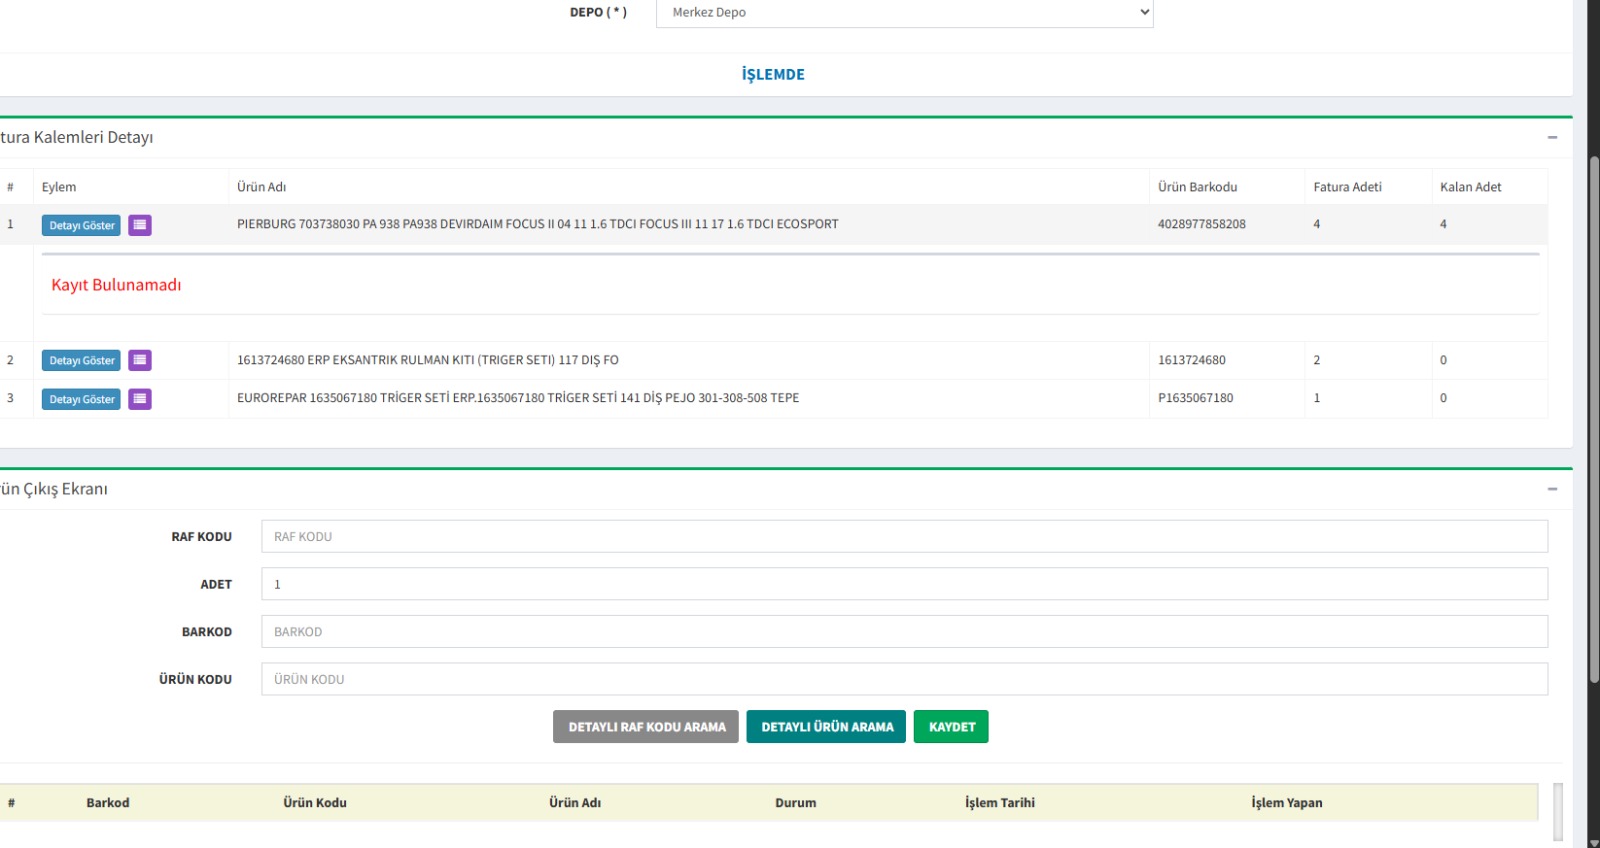Focus the RAF KODU input field
1600x848 pixels.
[904, 536]
